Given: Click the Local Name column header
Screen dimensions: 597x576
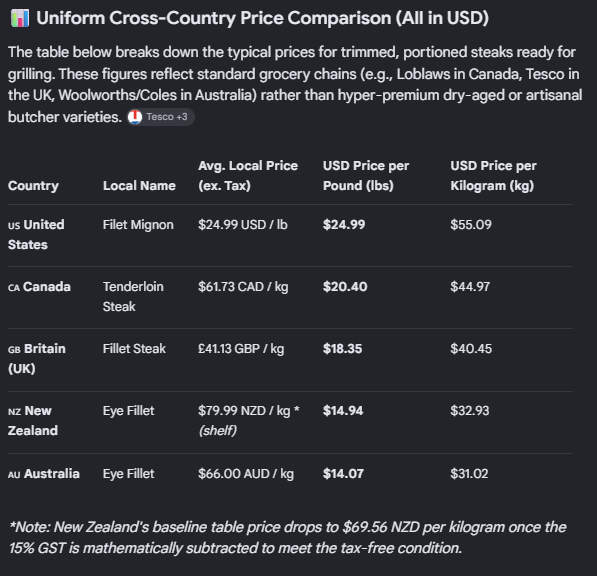Looking at the screenshot, I should 139,186.
